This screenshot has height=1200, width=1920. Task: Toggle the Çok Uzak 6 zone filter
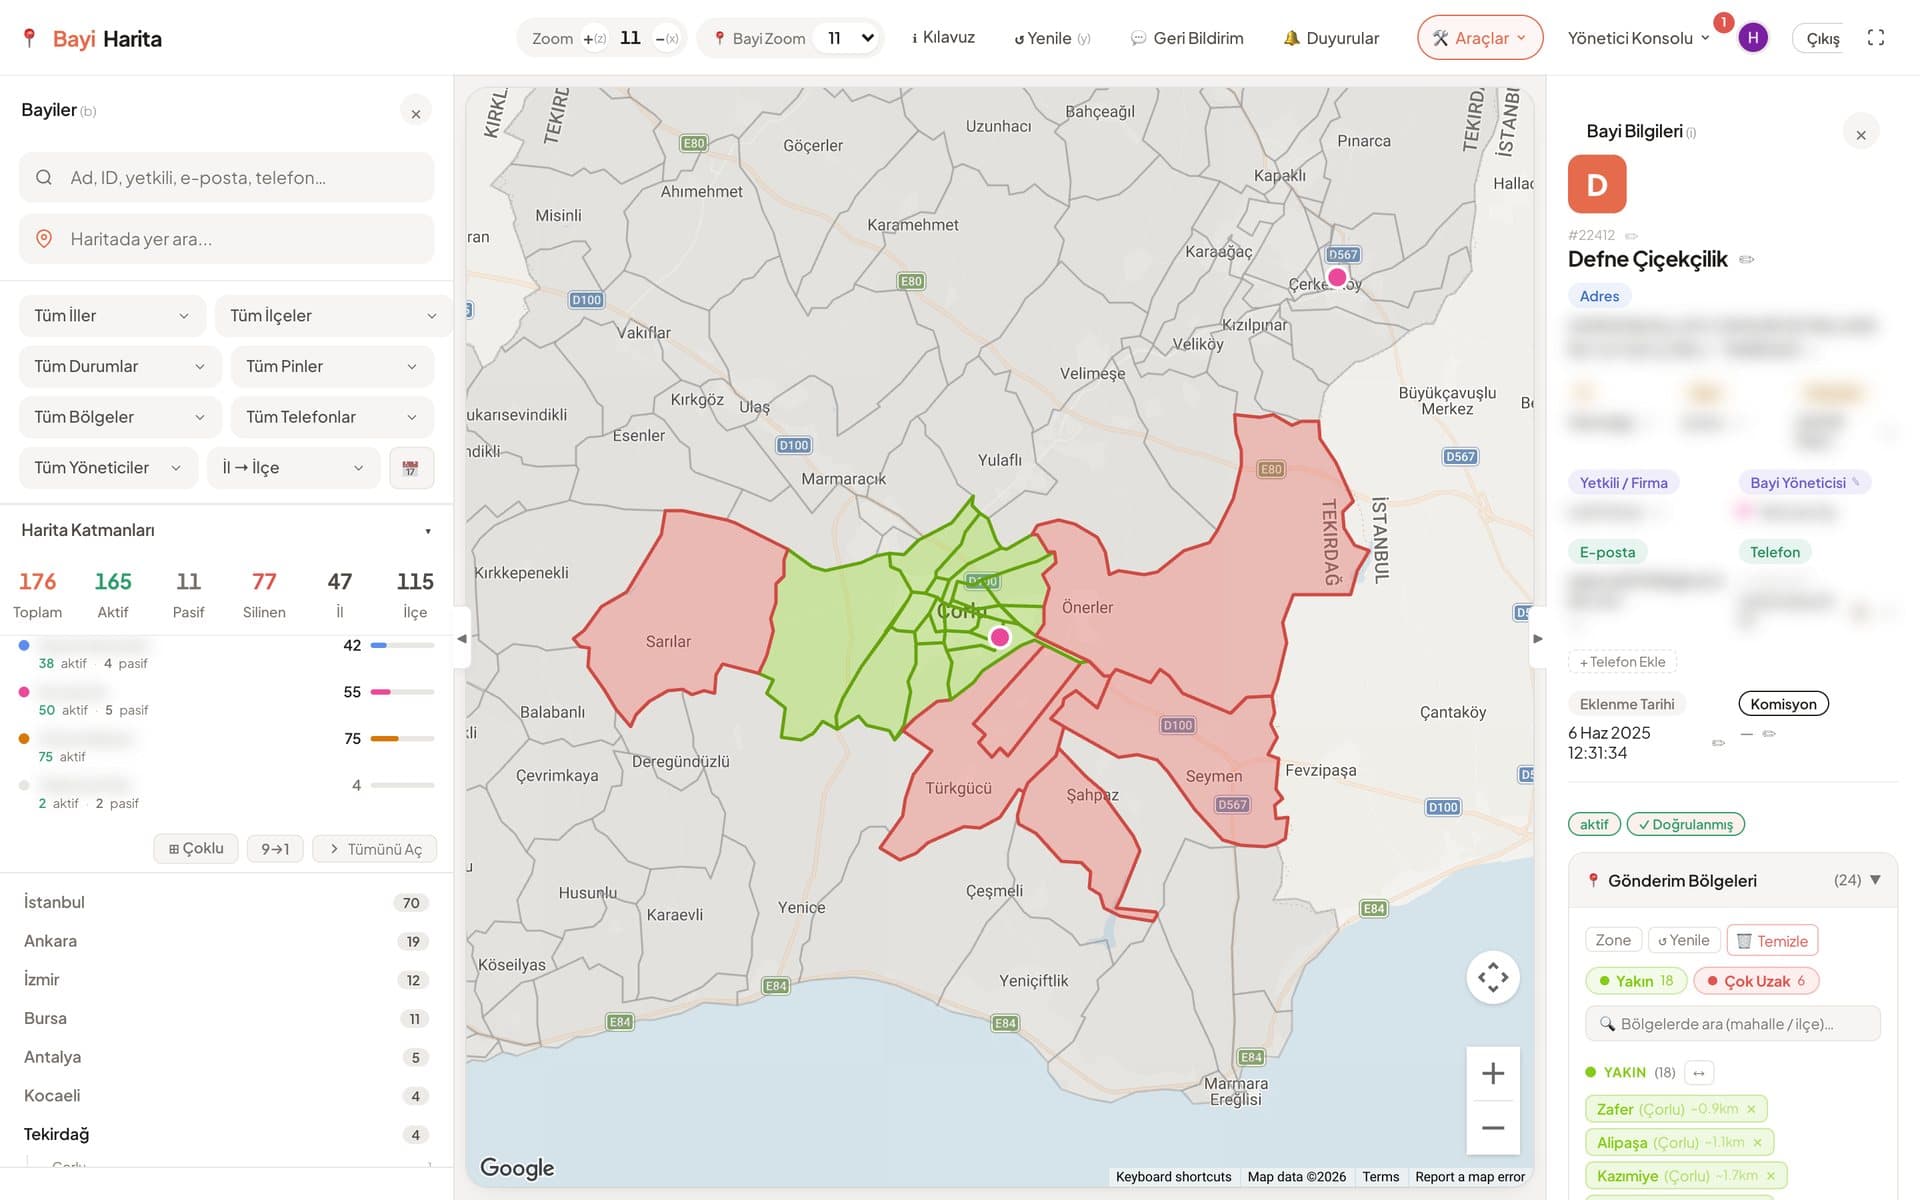[1756, 981]
